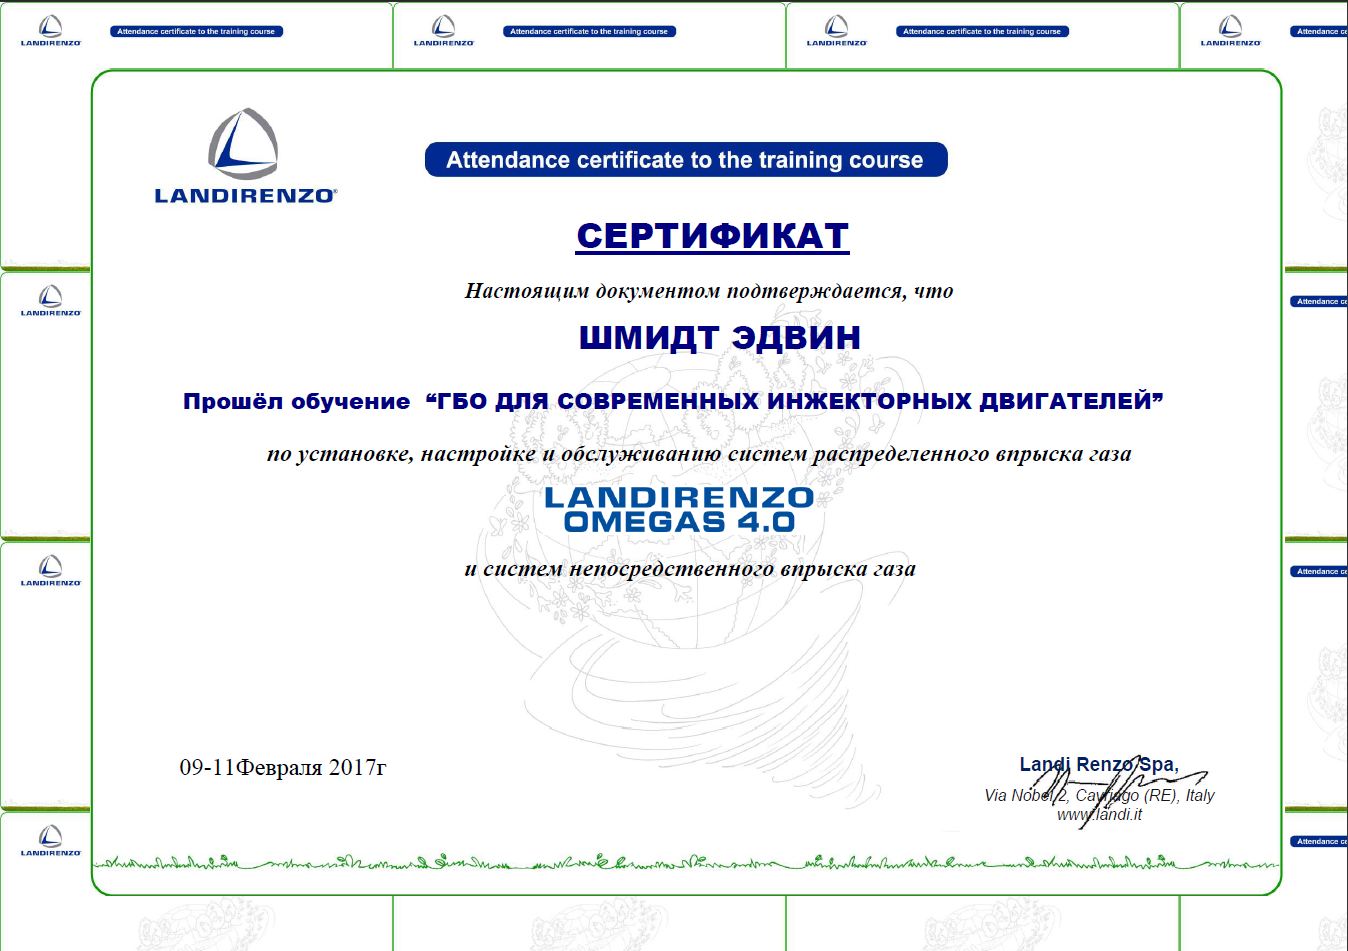Click the 'Настоящим документом подтверждается, что' line
The height and width of the screenshot is (951, 1348).
point(708,291)
